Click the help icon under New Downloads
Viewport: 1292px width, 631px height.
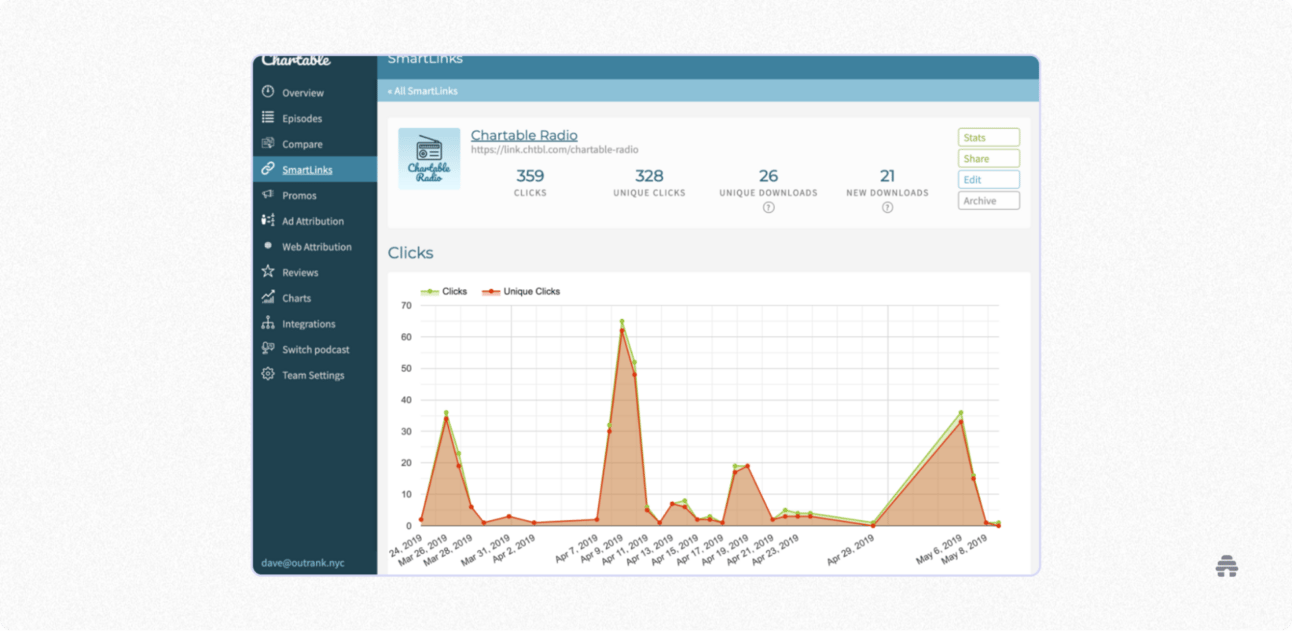(887, 208)
